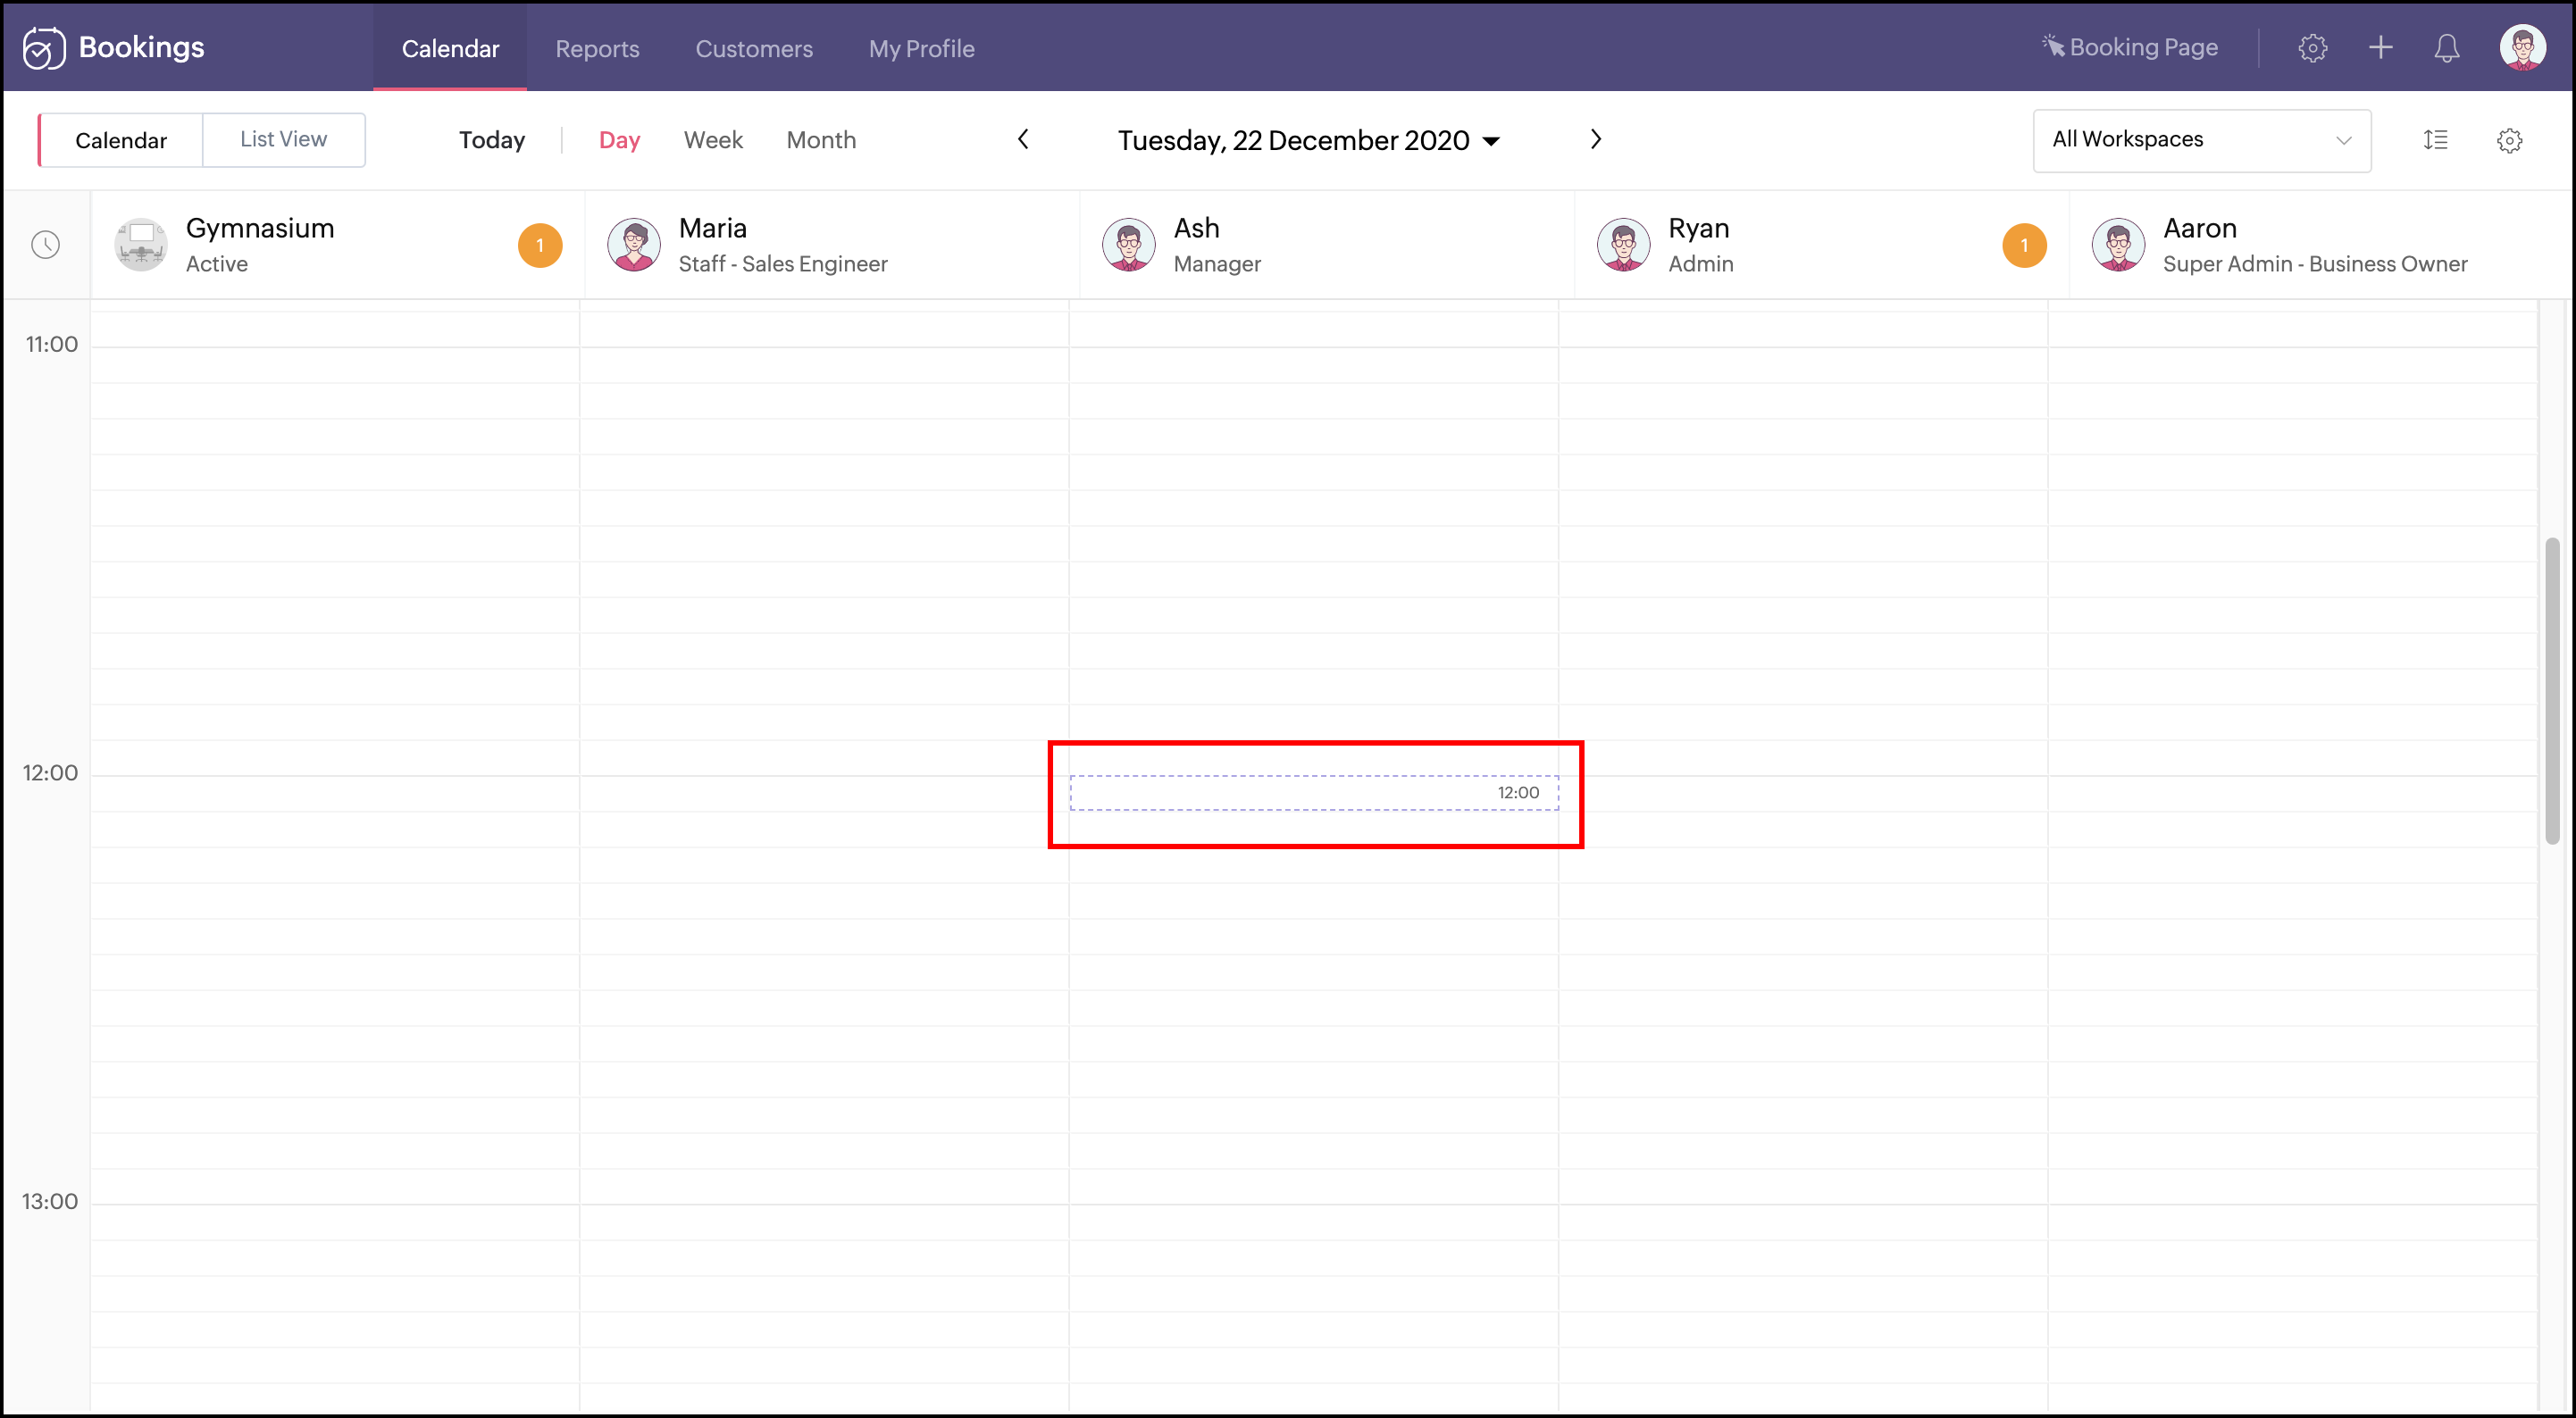Select Week view
Image resolution: width=2576 pixels, height=1418 pixels.
[713, 140]
